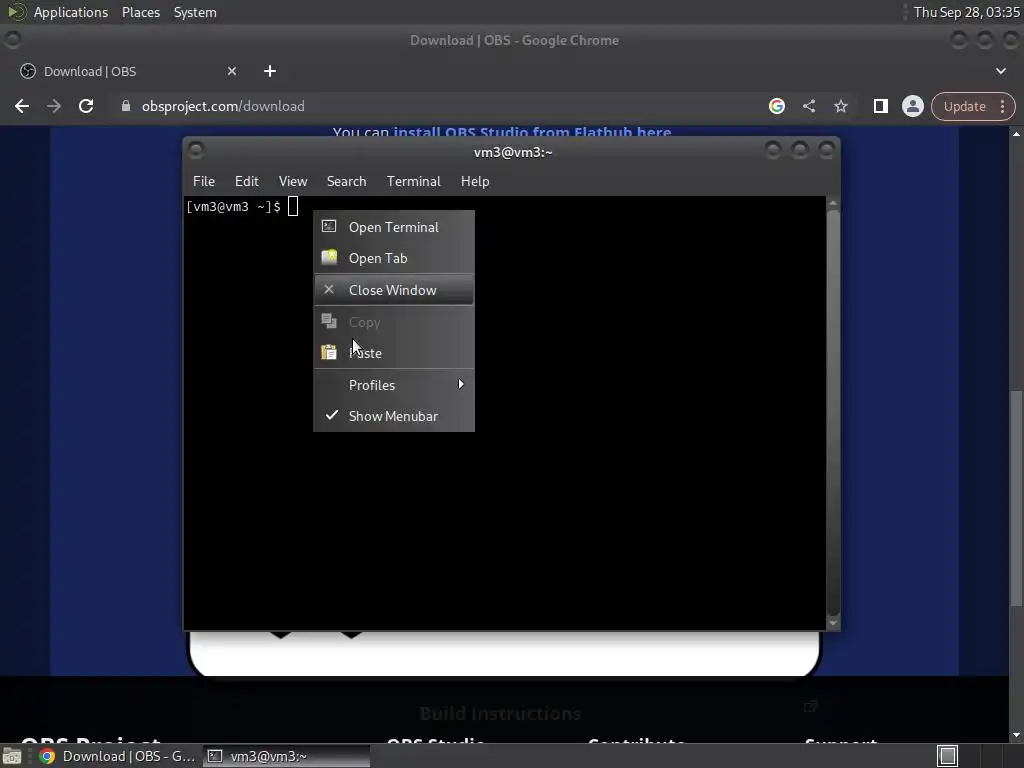Click the terminal prompt [vm3@vm3 ~]$ text

[233, 207]
